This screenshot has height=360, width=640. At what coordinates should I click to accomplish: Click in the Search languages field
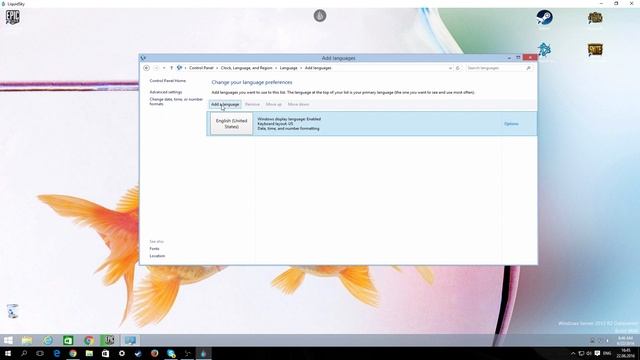pos(499,68)
